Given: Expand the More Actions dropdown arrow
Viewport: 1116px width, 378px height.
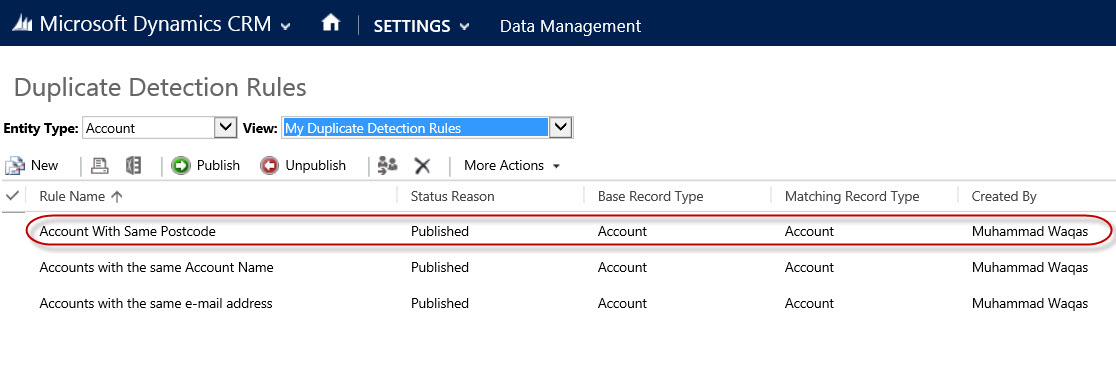Looking at the screenshot, I should [556, 167].
